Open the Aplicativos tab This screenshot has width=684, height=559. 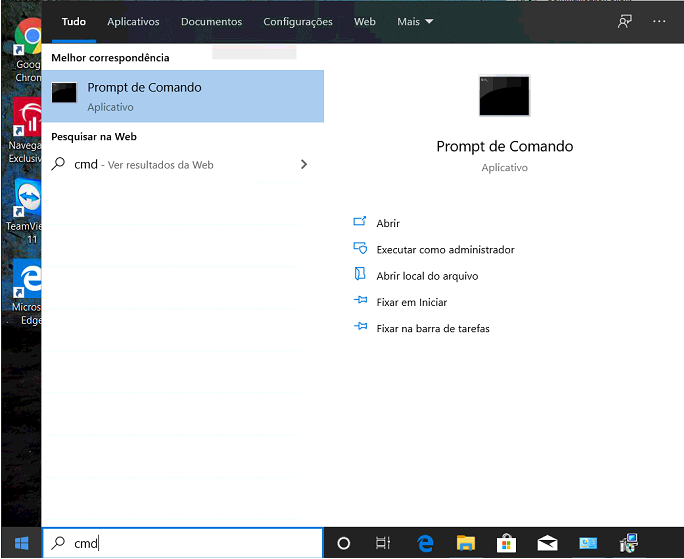coord(133,21)
